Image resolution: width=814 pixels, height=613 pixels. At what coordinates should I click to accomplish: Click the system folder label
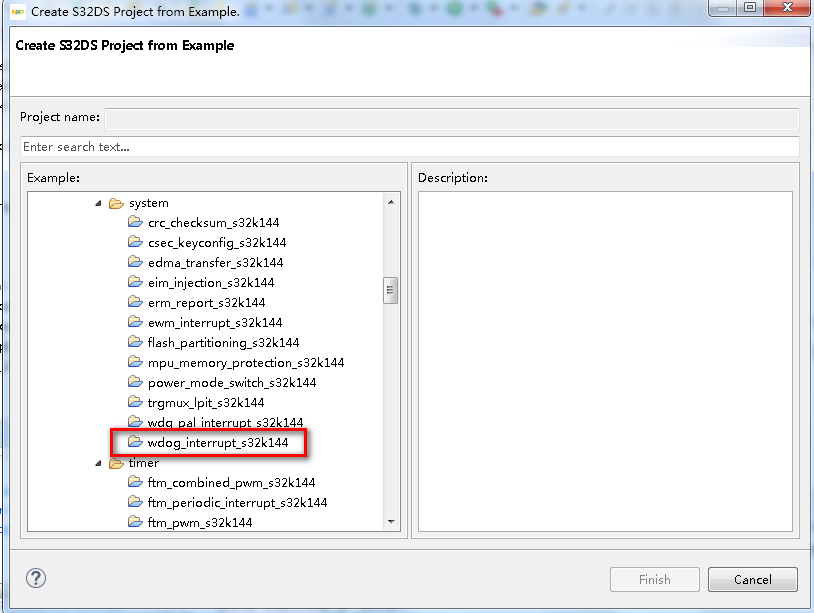(149, 203)
